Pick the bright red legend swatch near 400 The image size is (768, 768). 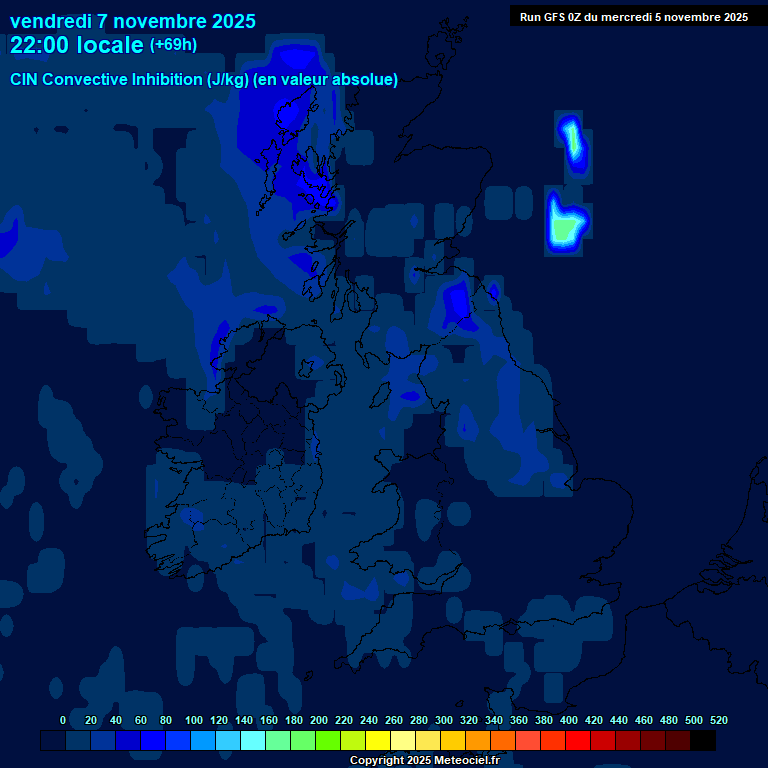tap(578, 741)
